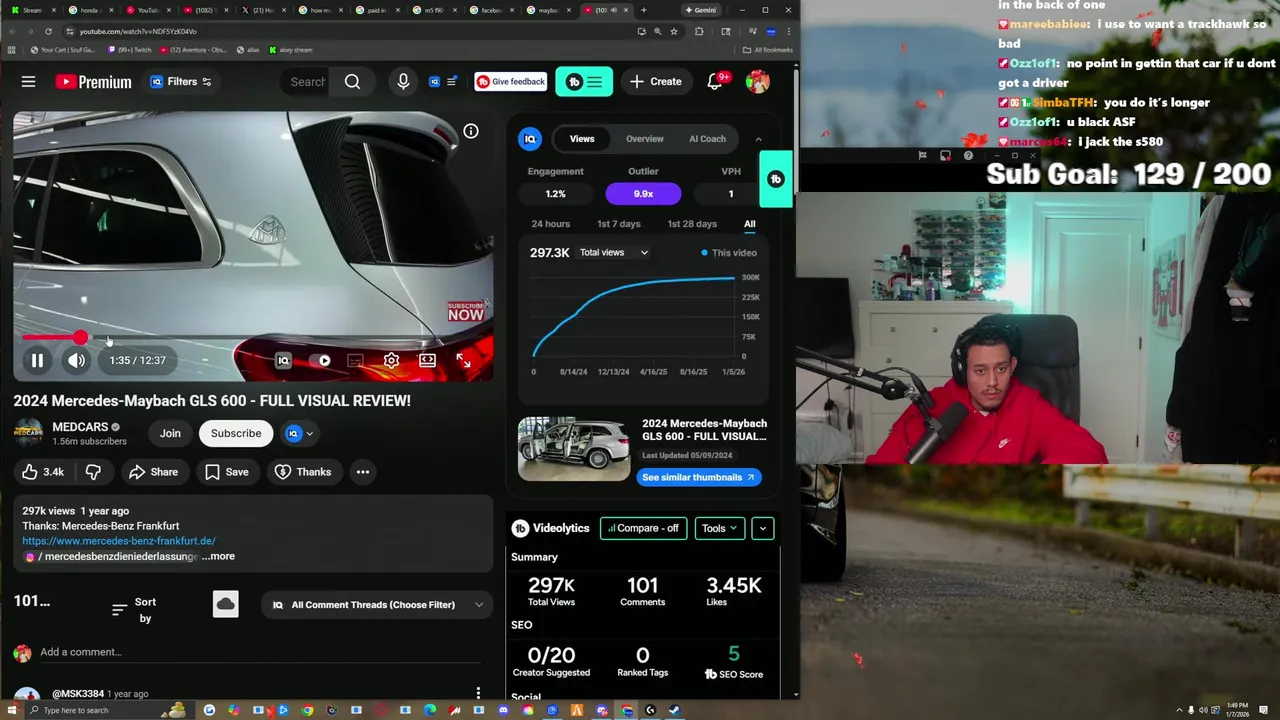This screenshot has width=1280, height=720.
Task: Open the Gemini button in Chrome
Action: pyautogui.click(x=700, y=10)
